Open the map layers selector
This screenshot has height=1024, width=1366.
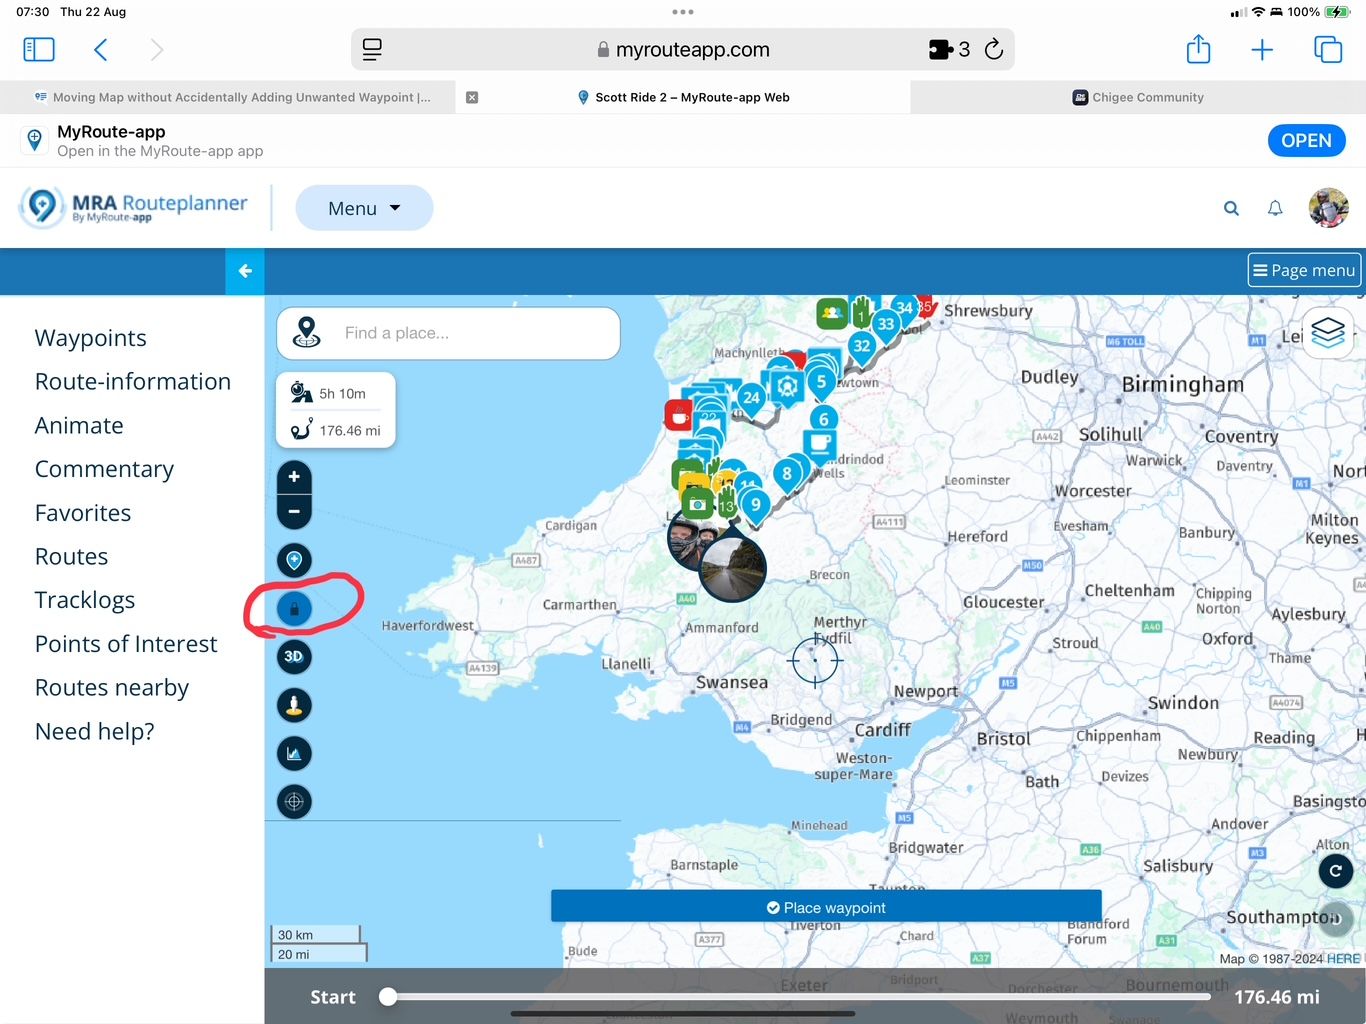click(x=1328, y=332)
